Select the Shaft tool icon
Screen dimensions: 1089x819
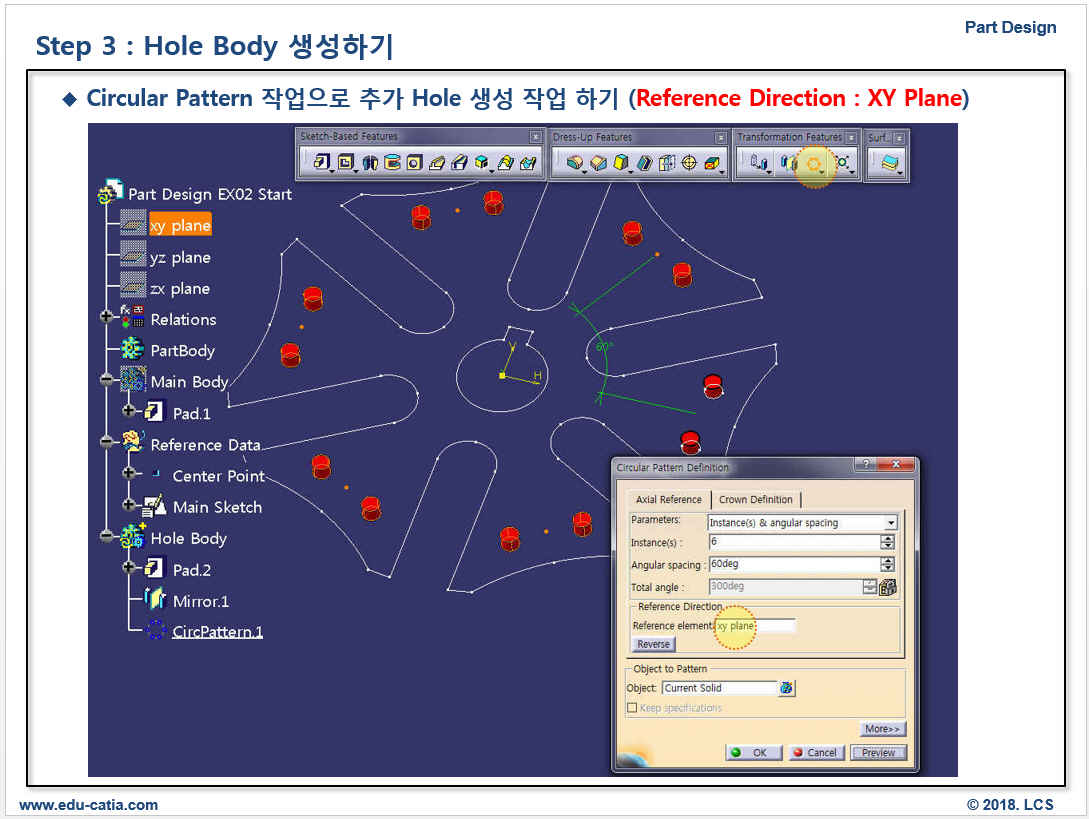(x=370, y=162)
